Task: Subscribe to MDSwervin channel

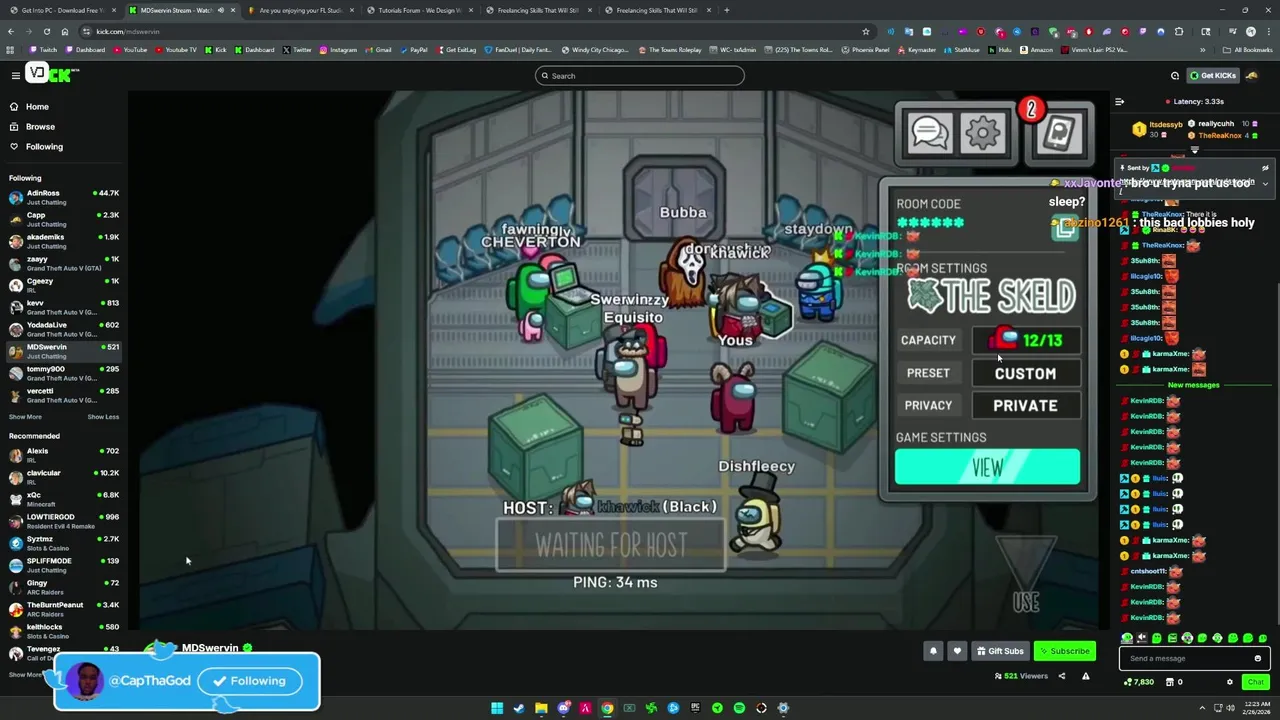Action: (1064, 651)
